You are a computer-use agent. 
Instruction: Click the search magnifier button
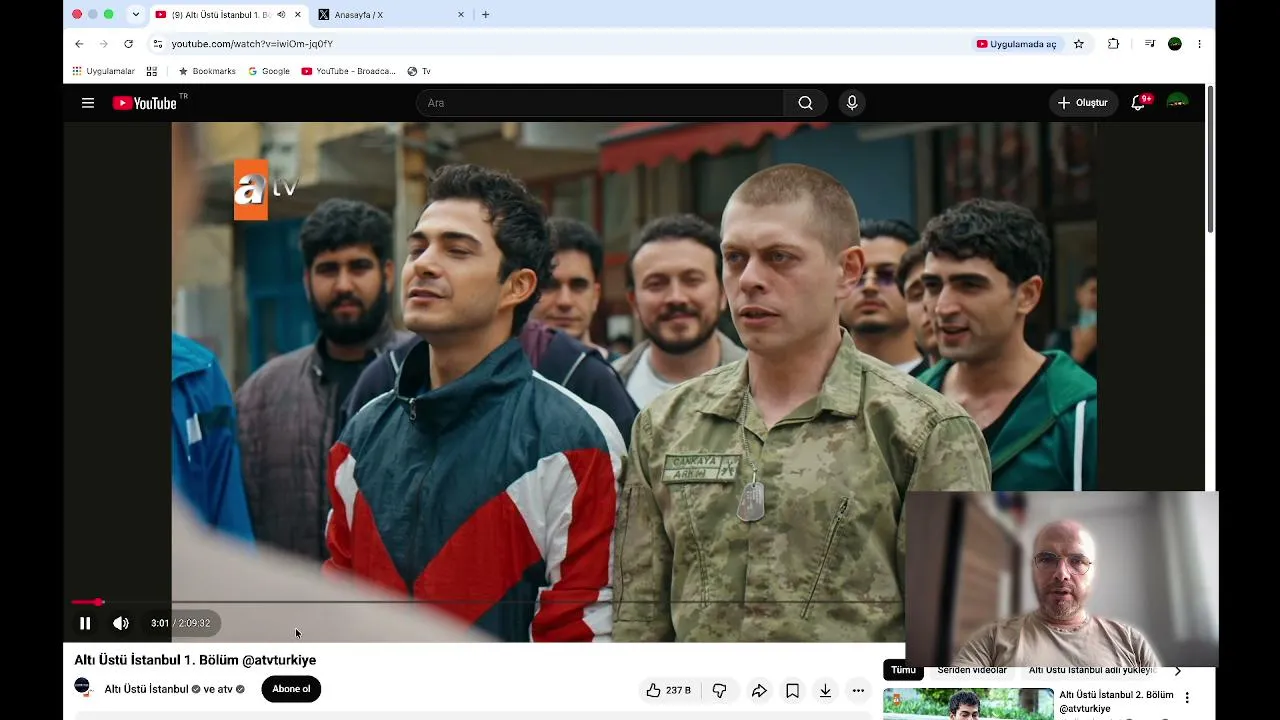point(805,103)
